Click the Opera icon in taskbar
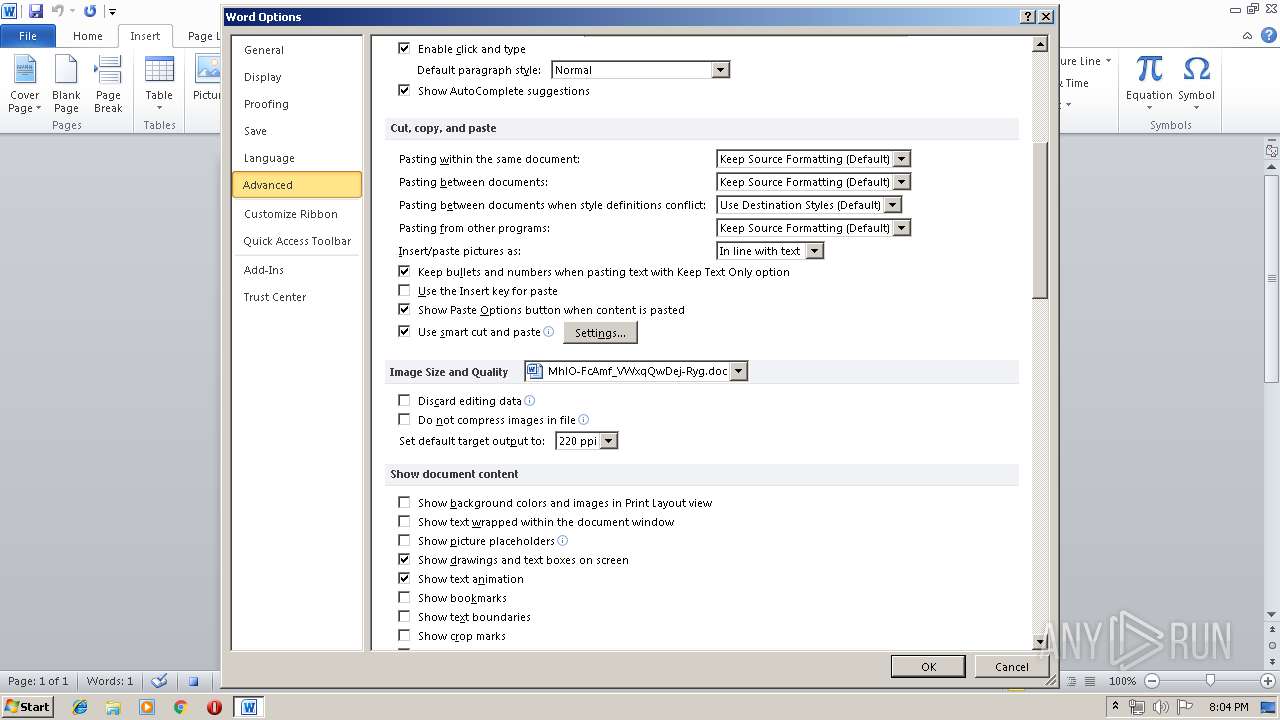The width and height of the screenshot is (1280, 720). coord(214,707)
